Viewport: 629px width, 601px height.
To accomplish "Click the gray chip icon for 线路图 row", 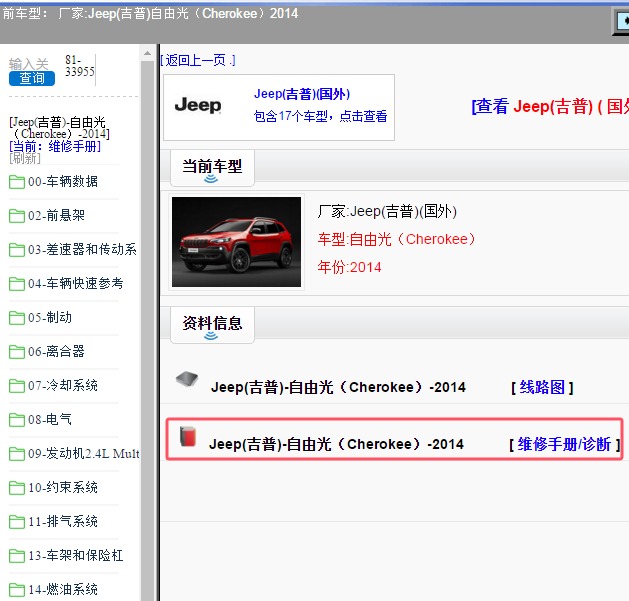I will (187, 379).
